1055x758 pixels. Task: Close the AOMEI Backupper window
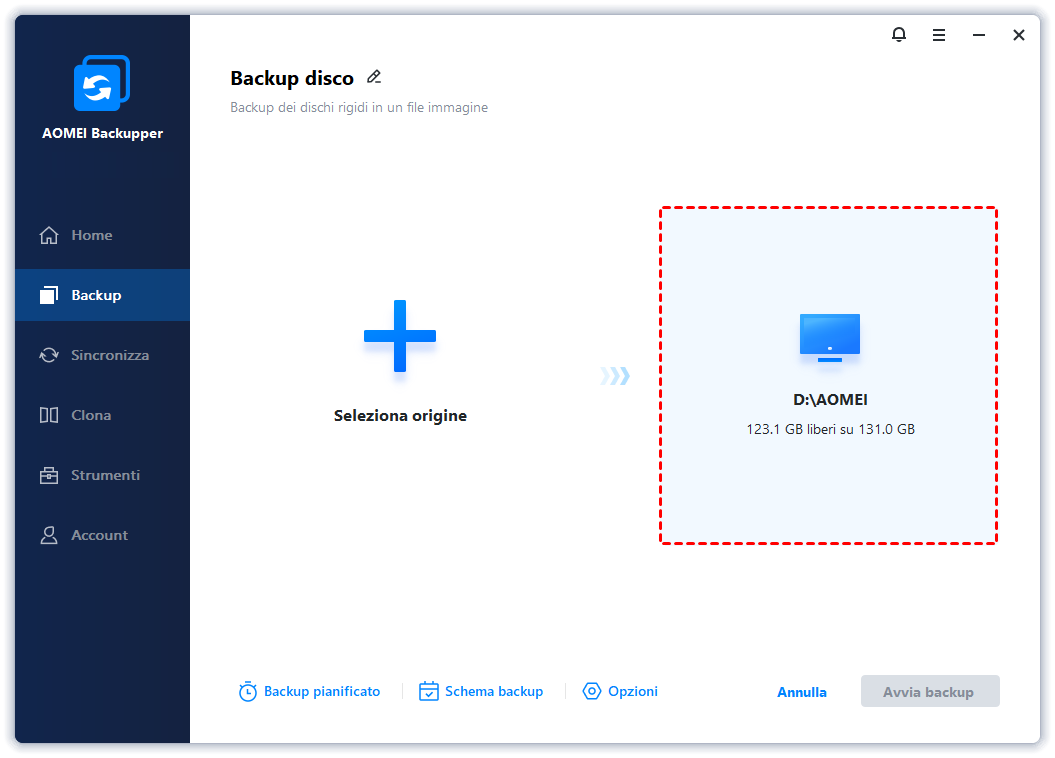tap(1019, 35)
